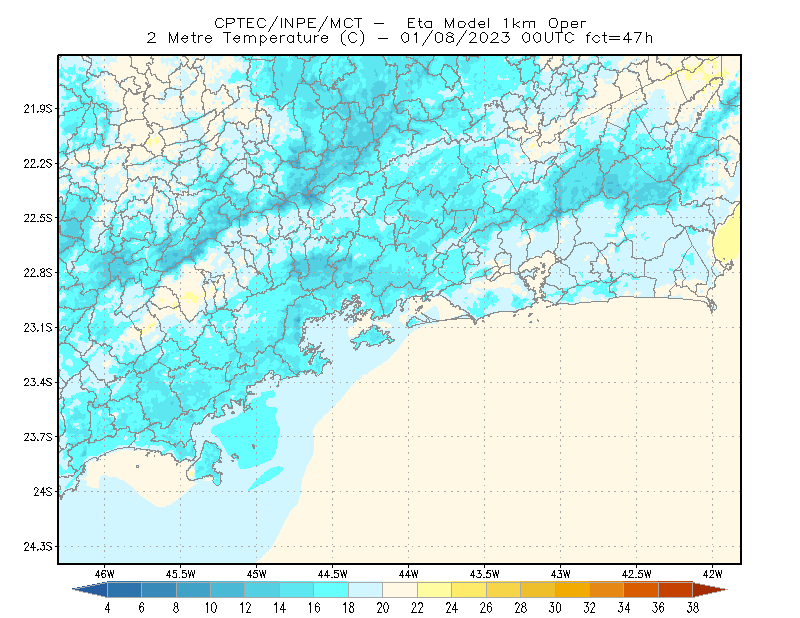This screenshot has height=618, width=800.
Task: Click the left blue arrow of colorbar
Action: point(90,590)
